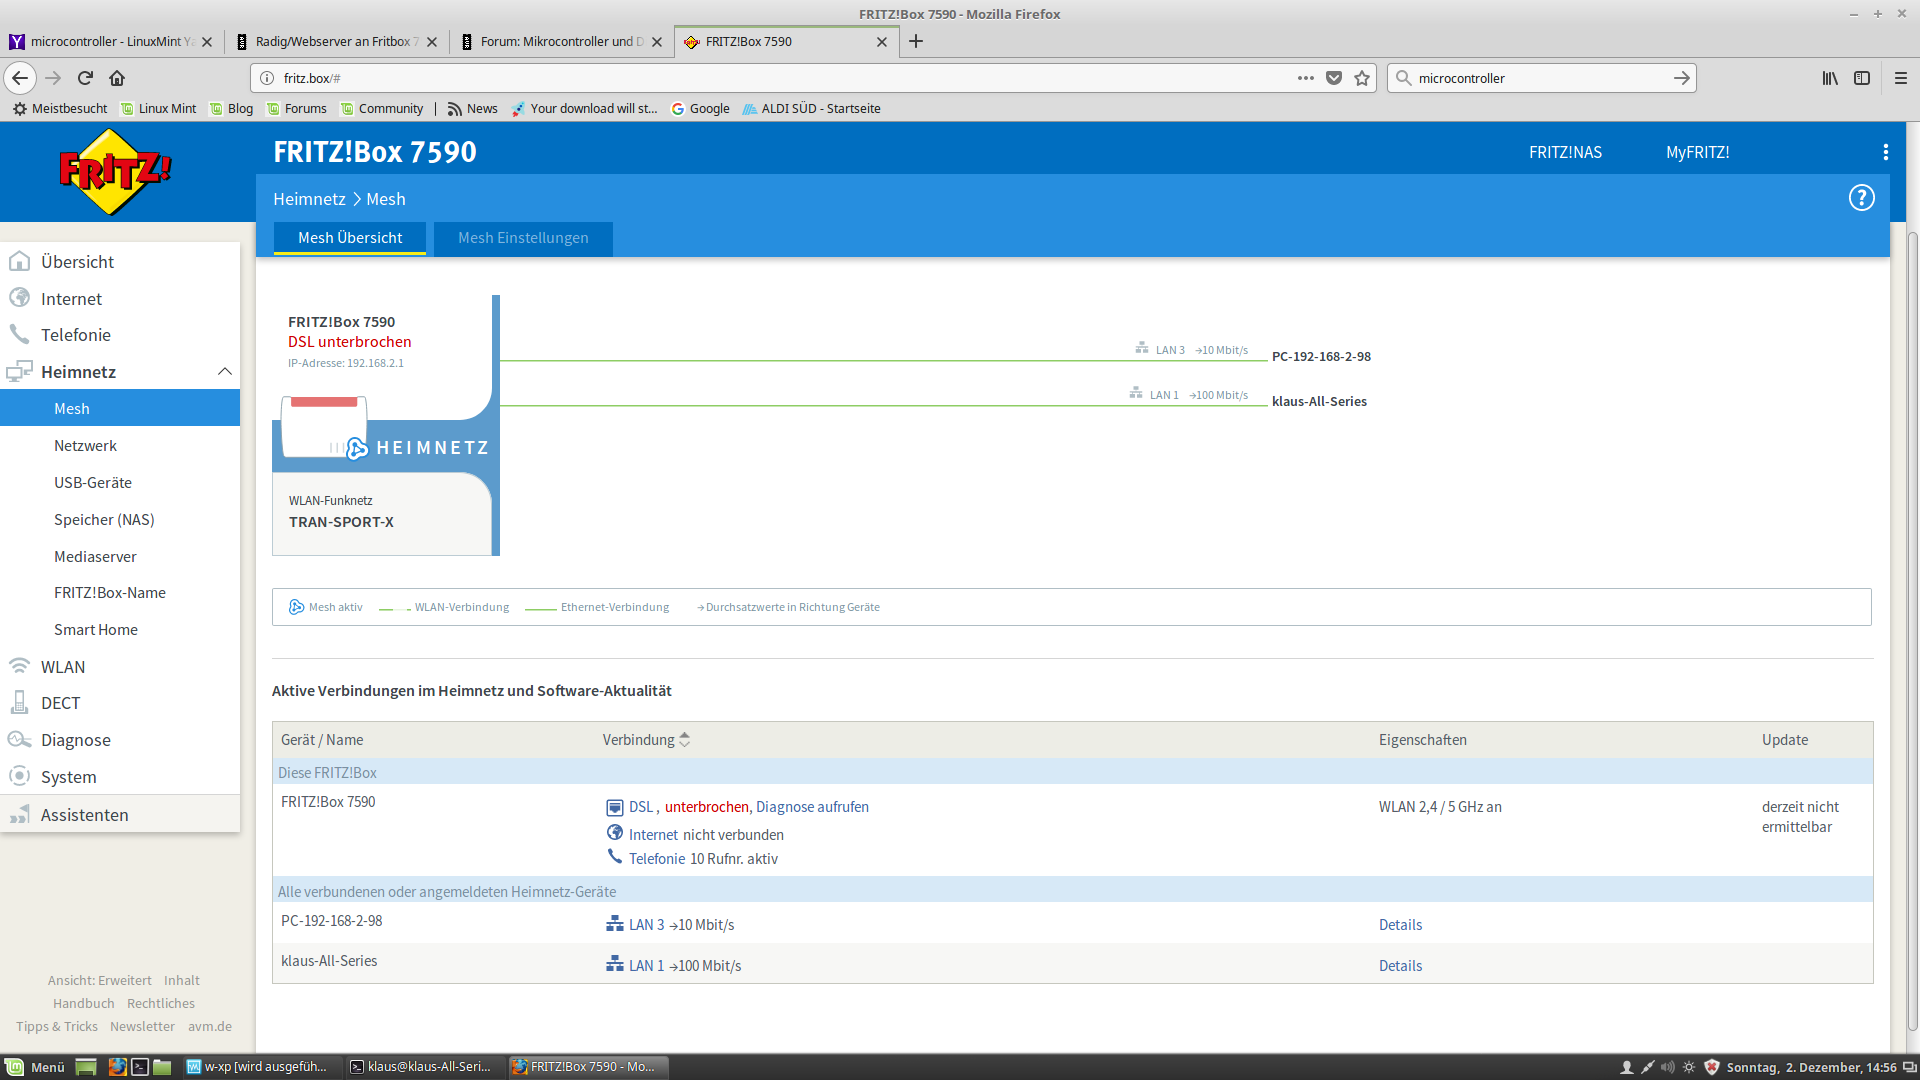This screenshot has height=1080, width=1920.
Task: Toggle the Firefox sidebar icon
Action: point(1861,78)
